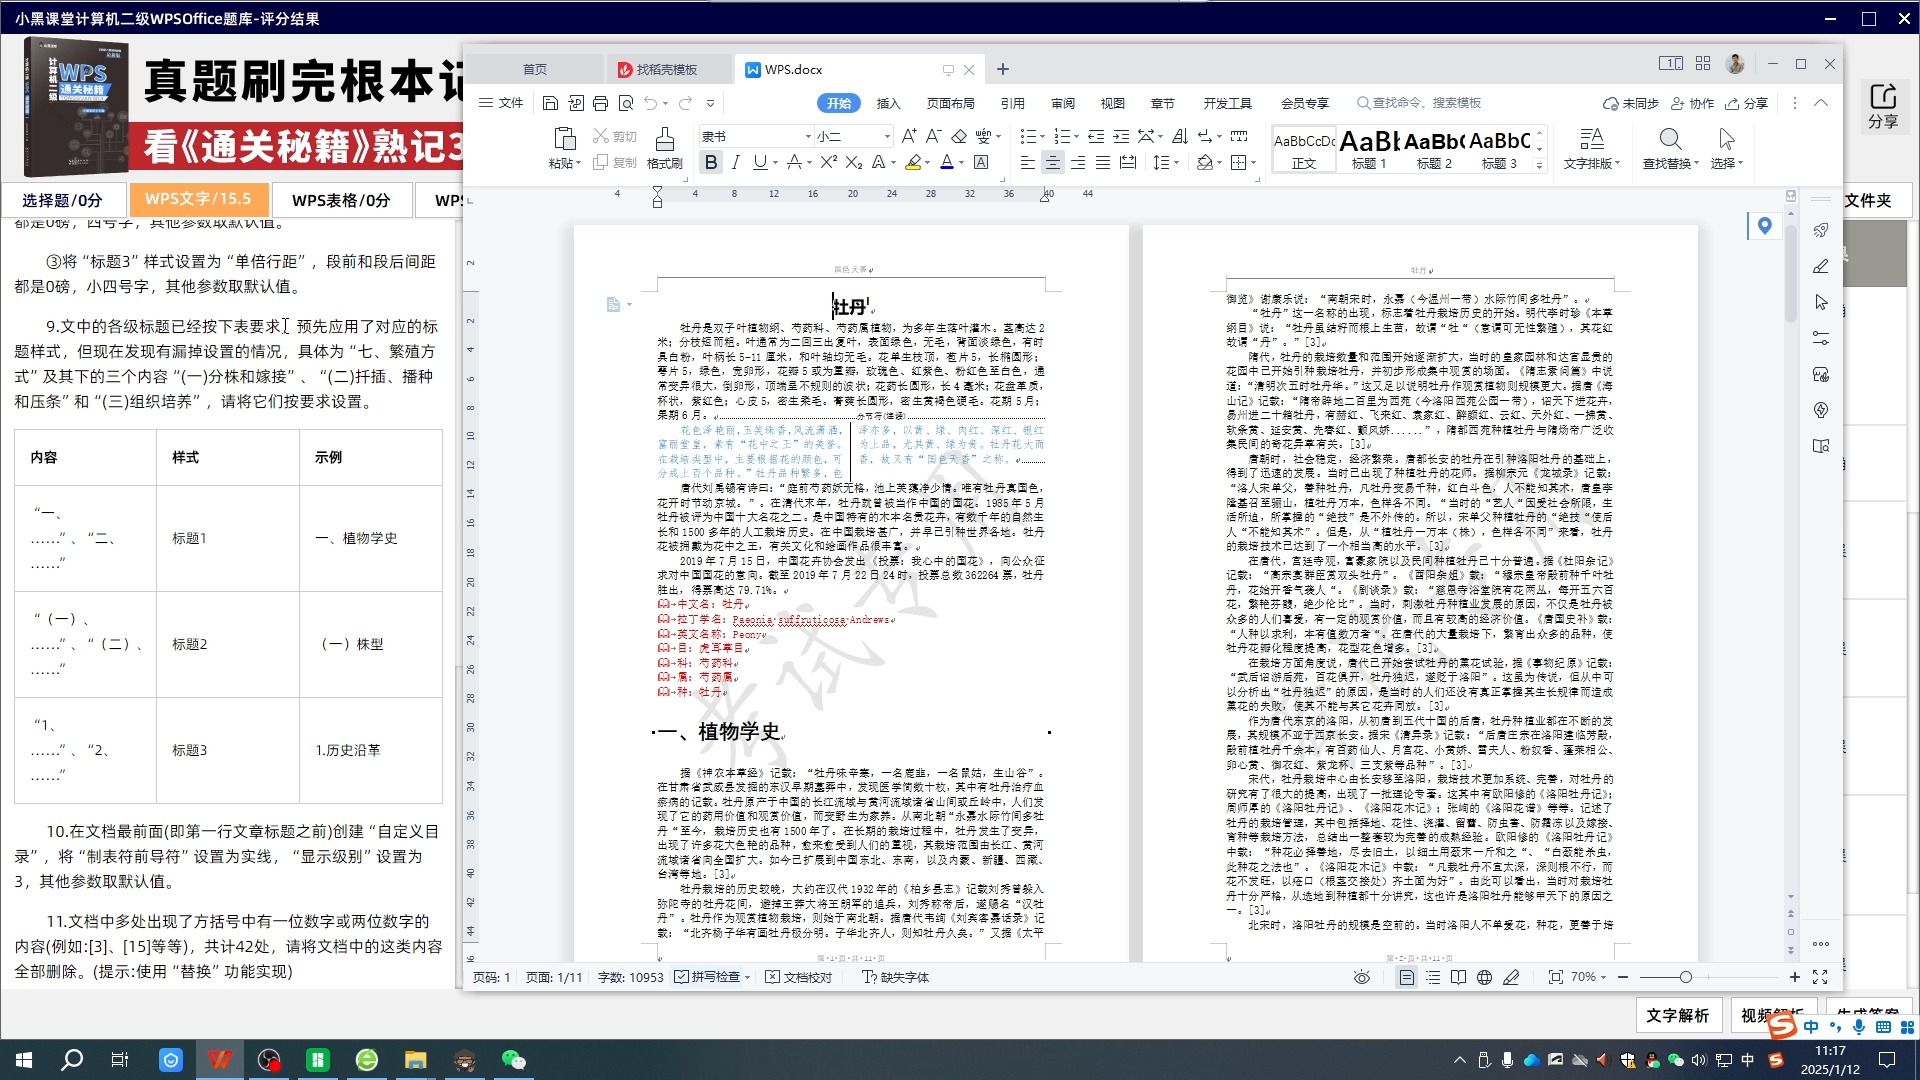Viewport: 1920px width, 1080px height.
Task: Open the 页面布局 ribbon tab
Action: (x=950, y=103)
